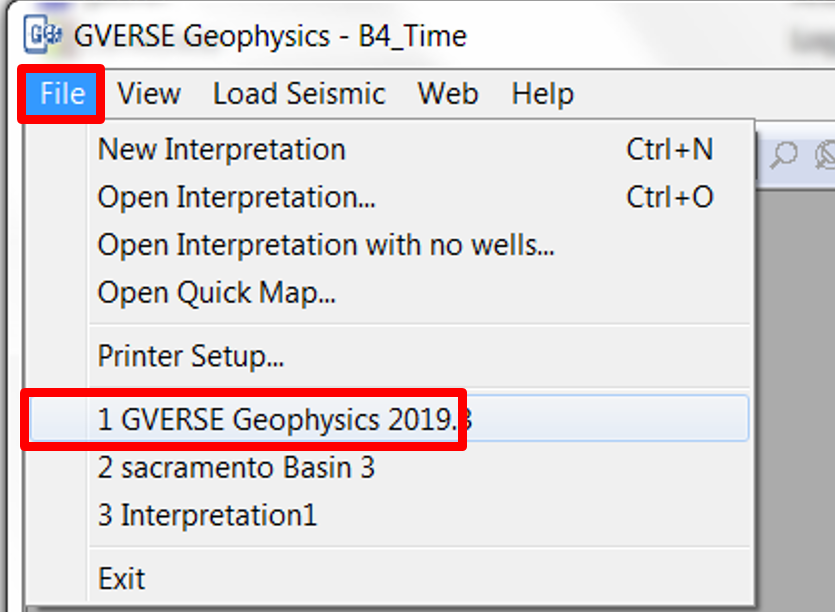Select Open Interpretation... menu entry
The height and width of the screenshot is (613, 836).
[x=389, y=197]
